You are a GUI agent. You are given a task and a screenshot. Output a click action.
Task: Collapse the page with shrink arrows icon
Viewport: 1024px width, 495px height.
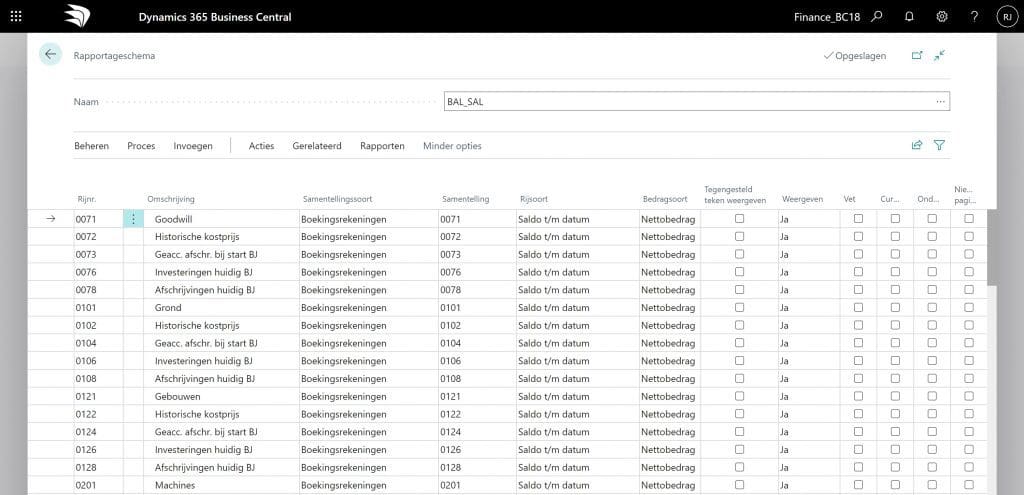pos(940,56)
